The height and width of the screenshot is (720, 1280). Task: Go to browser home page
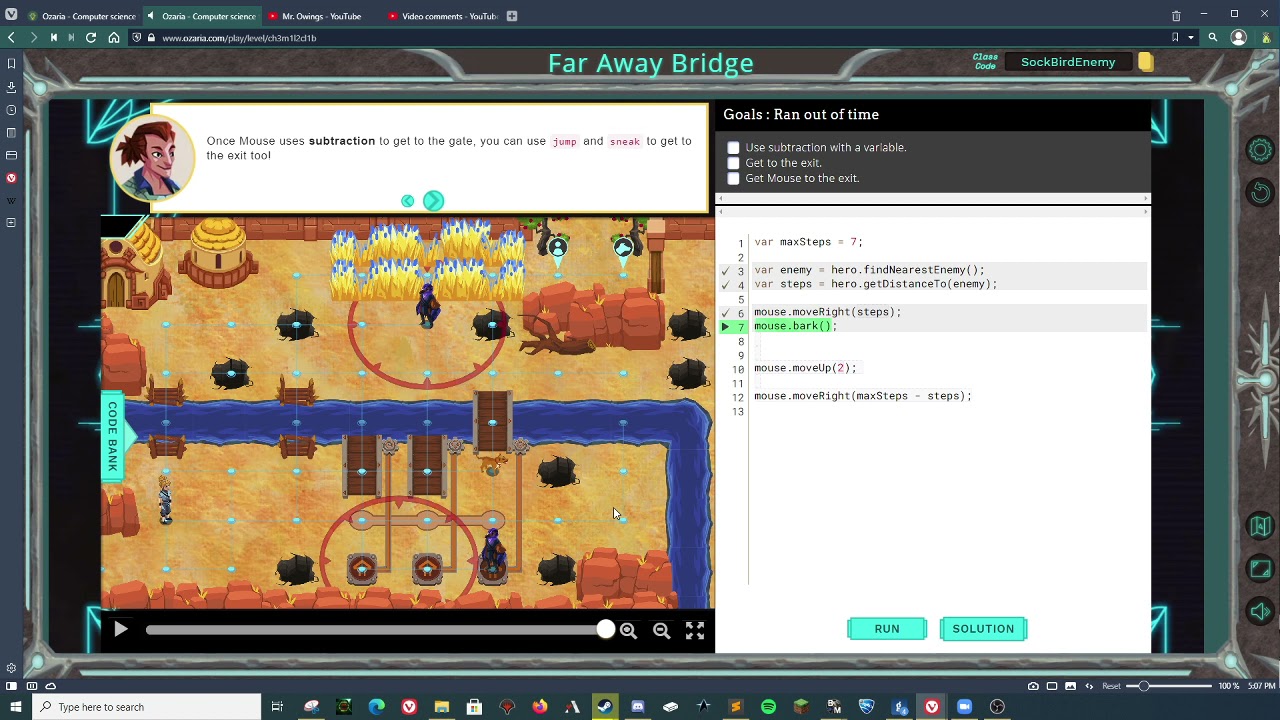114,38
